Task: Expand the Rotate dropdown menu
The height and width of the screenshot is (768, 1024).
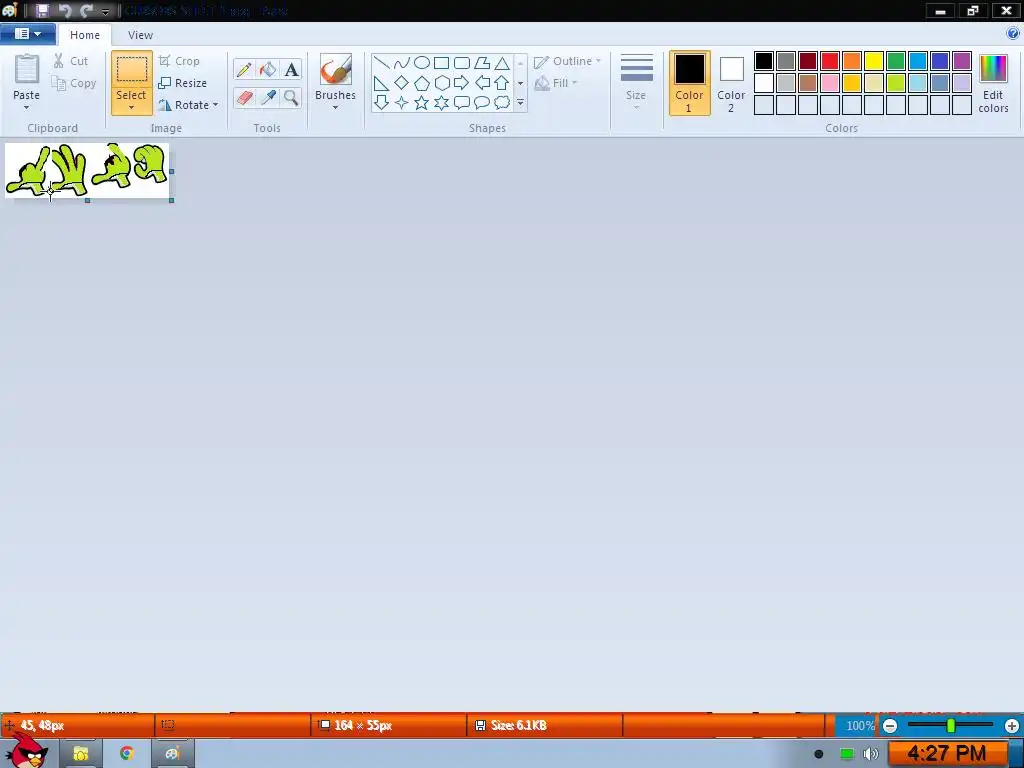Action: point(216,104)
